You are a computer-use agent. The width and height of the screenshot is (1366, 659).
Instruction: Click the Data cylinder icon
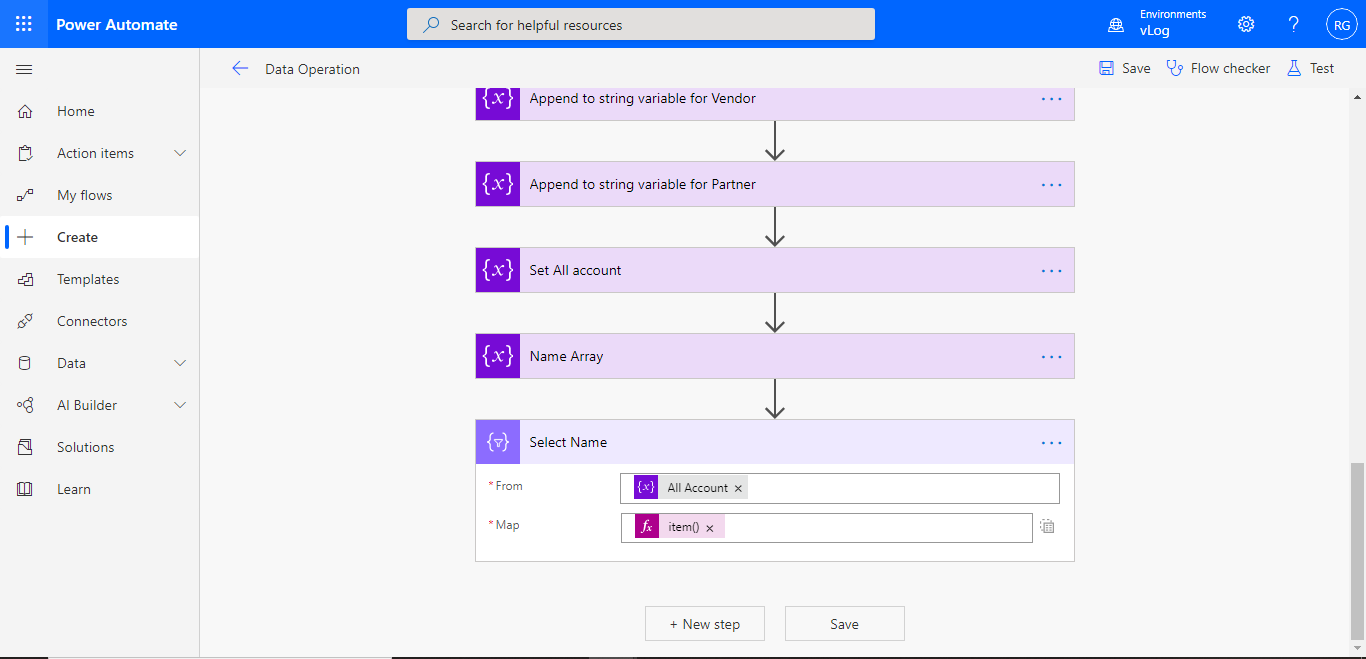click(25, 363)
